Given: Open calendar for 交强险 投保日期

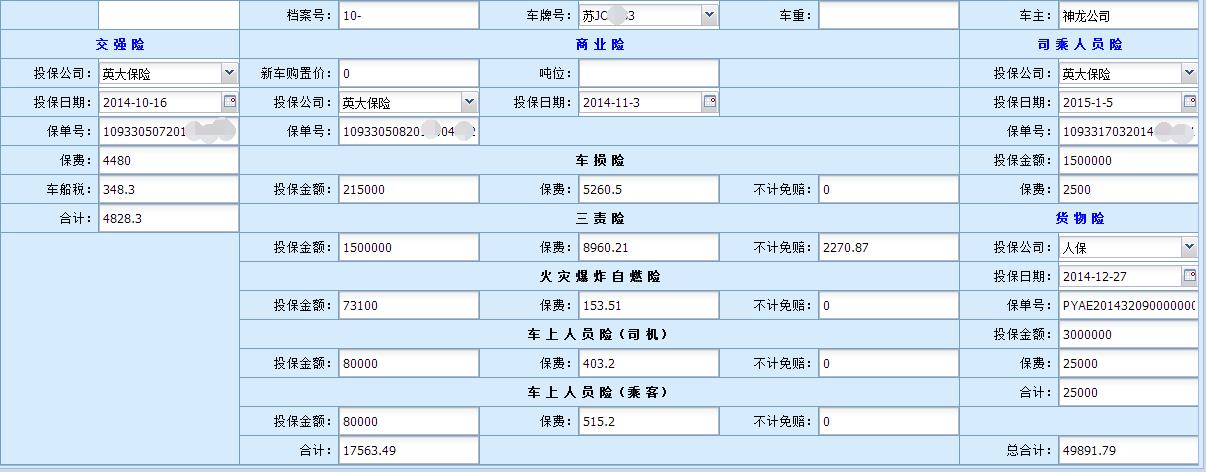Looking at the screenshot, I should (229, 102).
